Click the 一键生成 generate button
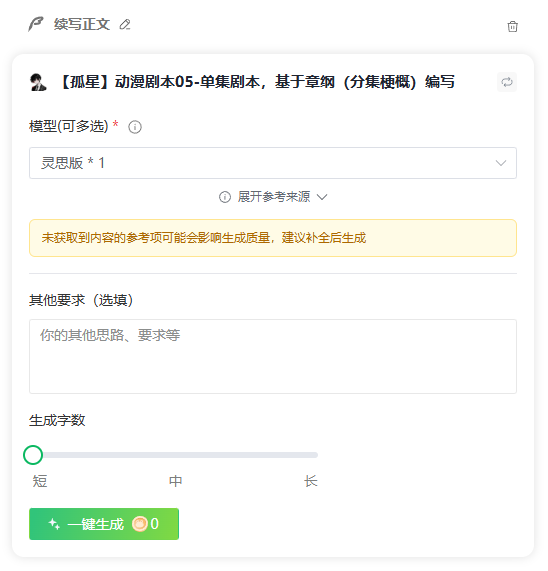 (x=104, y=524)
